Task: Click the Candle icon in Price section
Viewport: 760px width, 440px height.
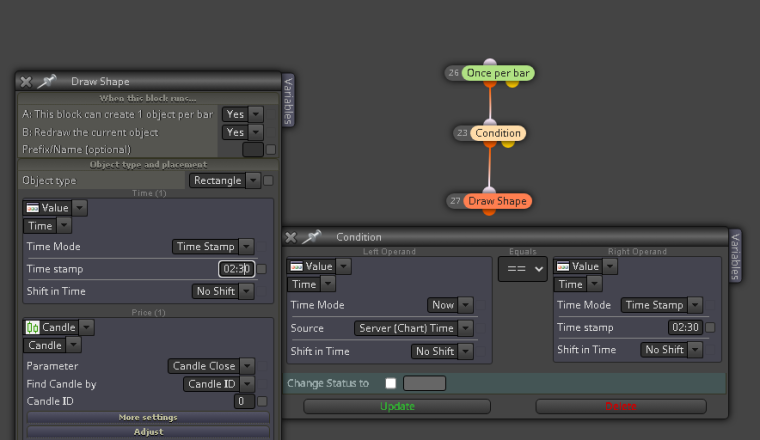Action: tap(32, 328)
